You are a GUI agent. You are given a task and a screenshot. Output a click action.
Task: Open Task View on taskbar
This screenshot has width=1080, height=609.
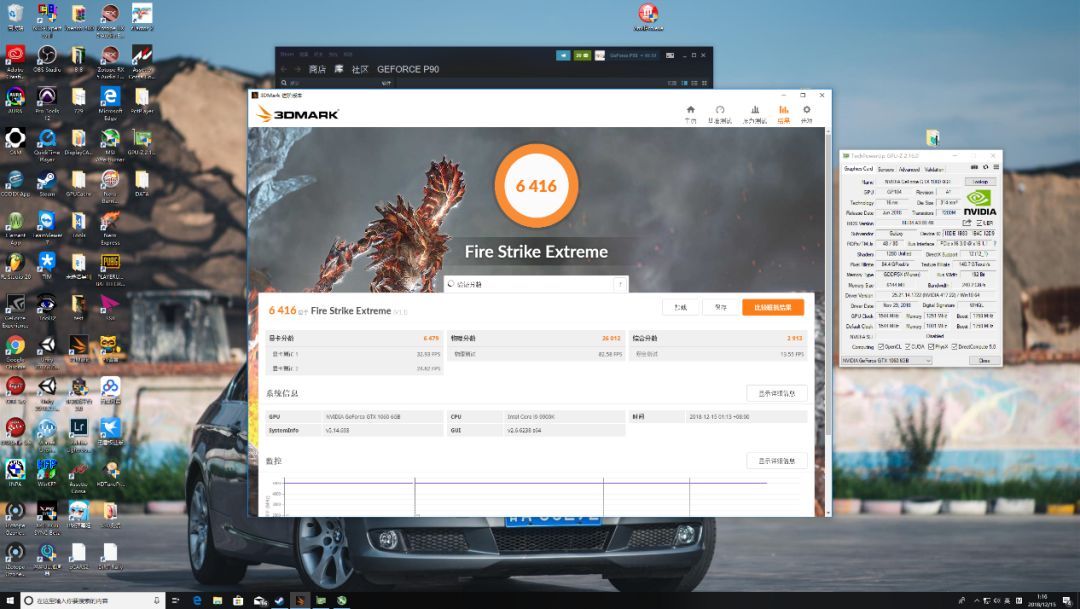176,601
